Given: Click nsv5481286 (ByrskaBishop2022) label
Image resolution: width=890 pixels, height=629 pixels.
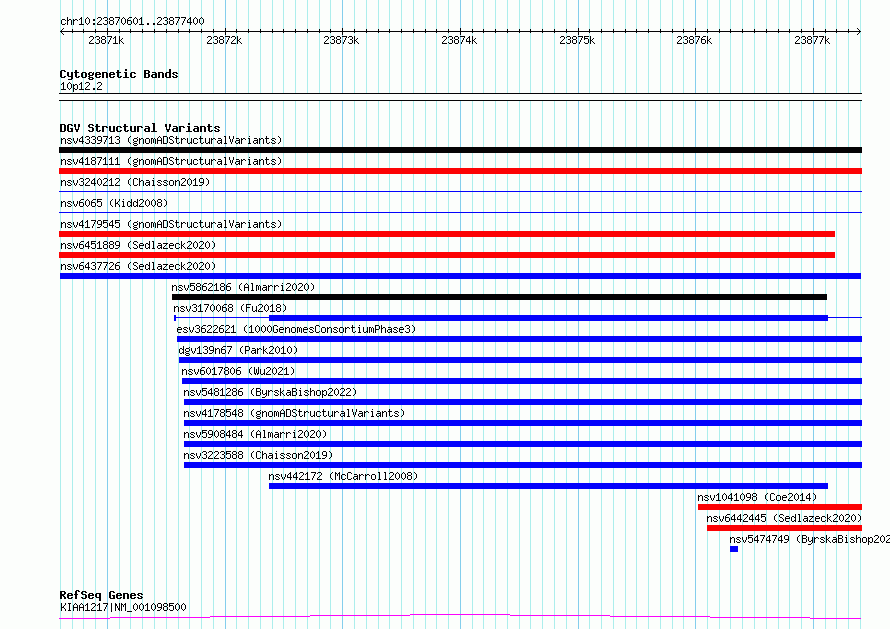Looking at the screenshot, I should coord(270,392).
